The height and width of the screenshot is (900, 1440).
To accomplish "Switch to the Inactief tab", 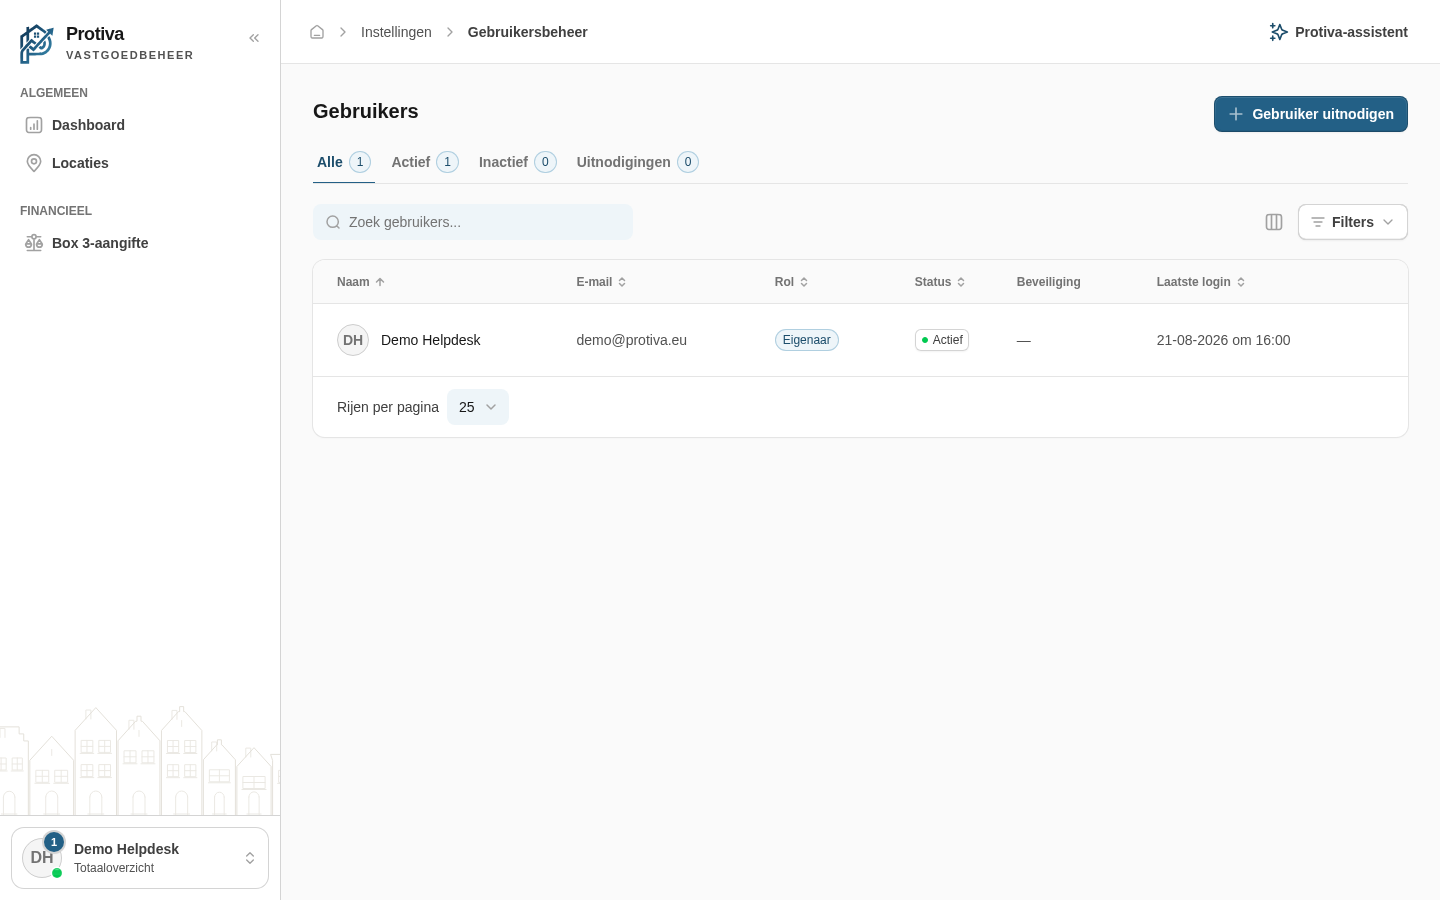I will 517,162.
